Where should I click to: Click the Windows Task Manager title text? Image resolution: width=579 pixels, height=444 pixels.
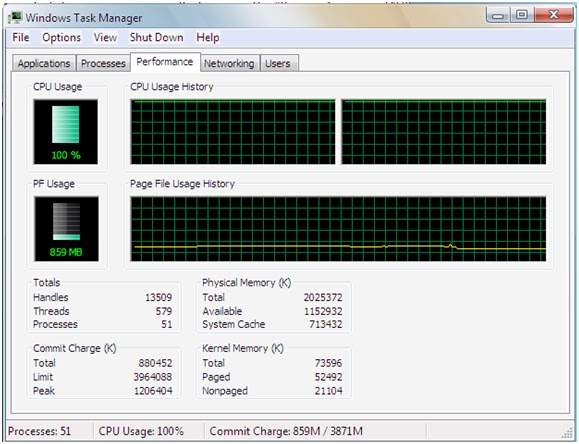pos(84,18)
